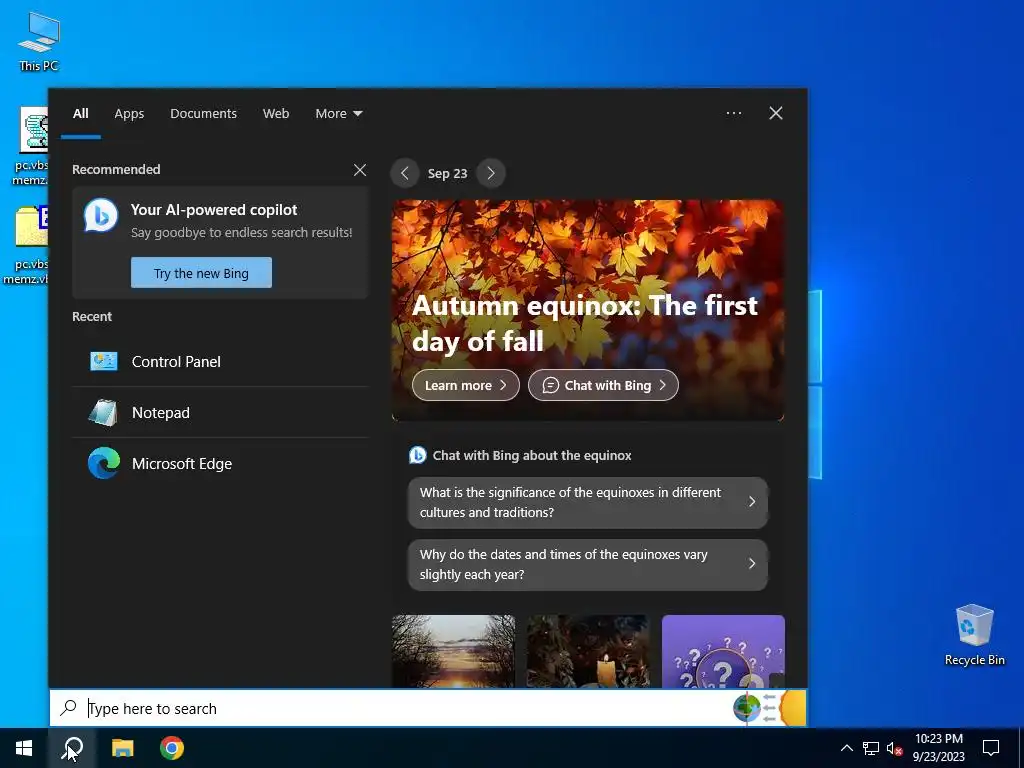Click the taskbar search magnifier icon

pos(72,748)
